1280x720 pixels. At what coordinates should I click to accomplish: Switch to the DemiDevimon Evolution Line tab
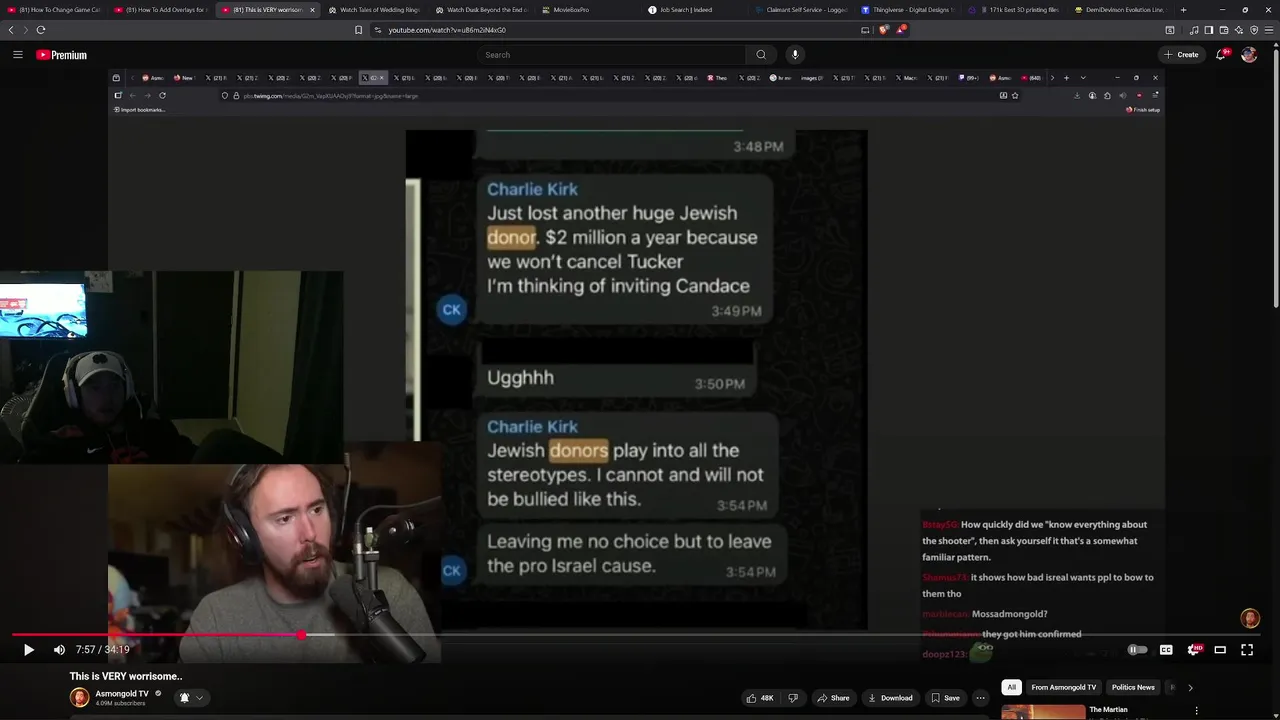coord(1120,10)
